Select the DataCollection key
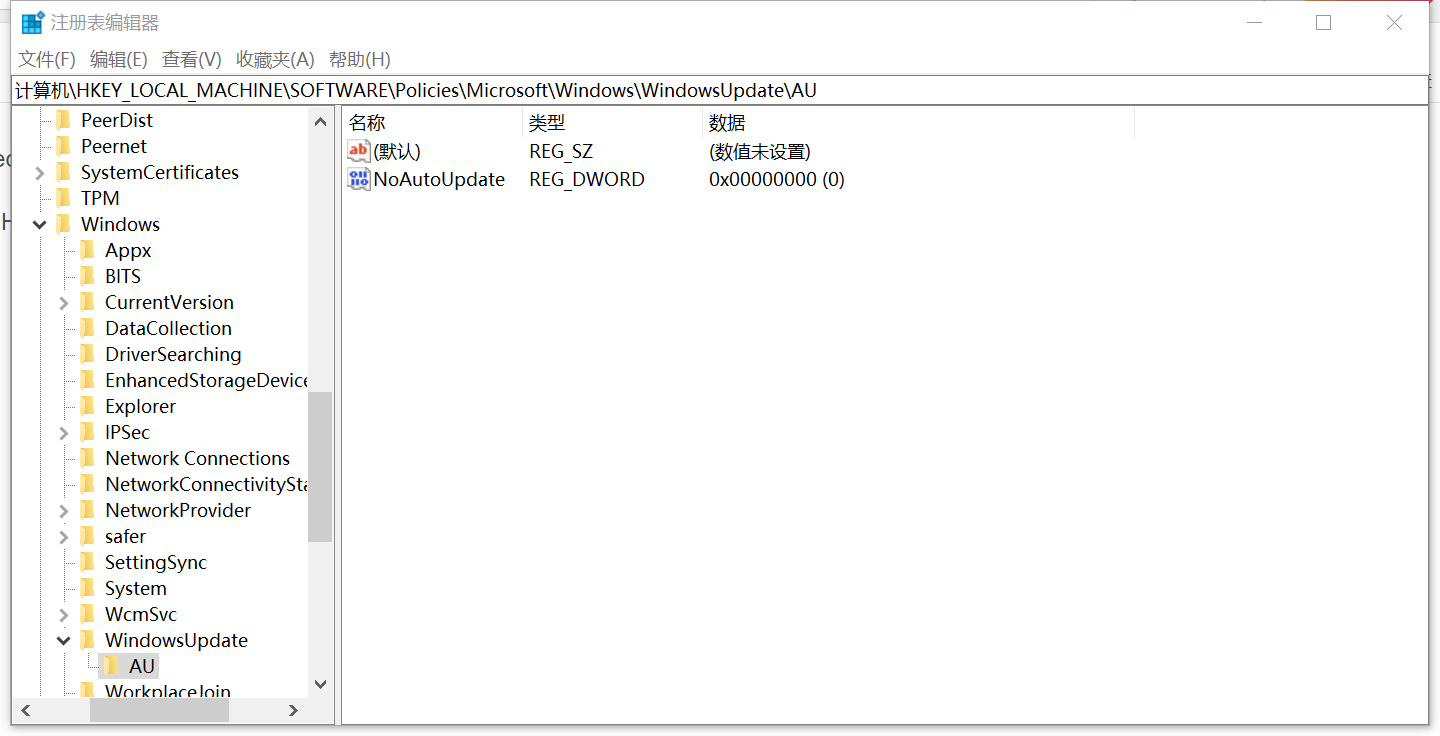This screenshot has width=1440, height=736. tap(170, 328)
